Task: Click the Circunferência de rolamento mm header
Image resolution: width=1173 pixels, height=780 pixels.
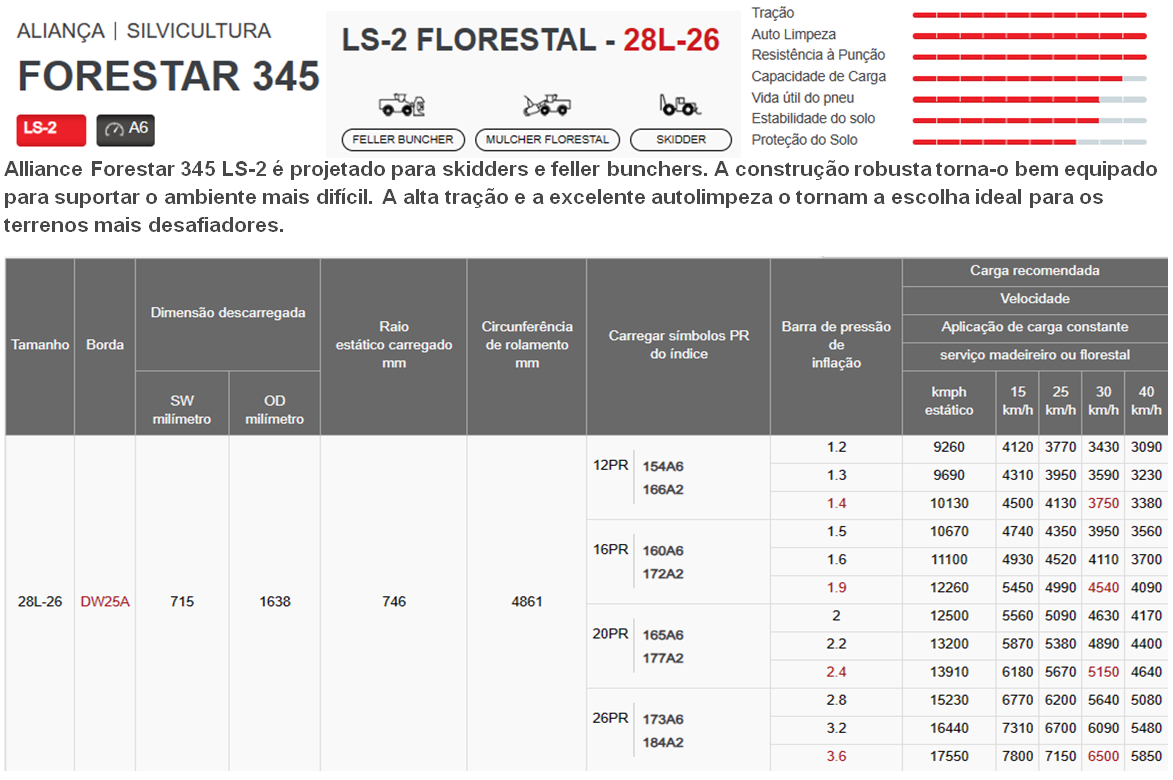Action: (527, 345)
